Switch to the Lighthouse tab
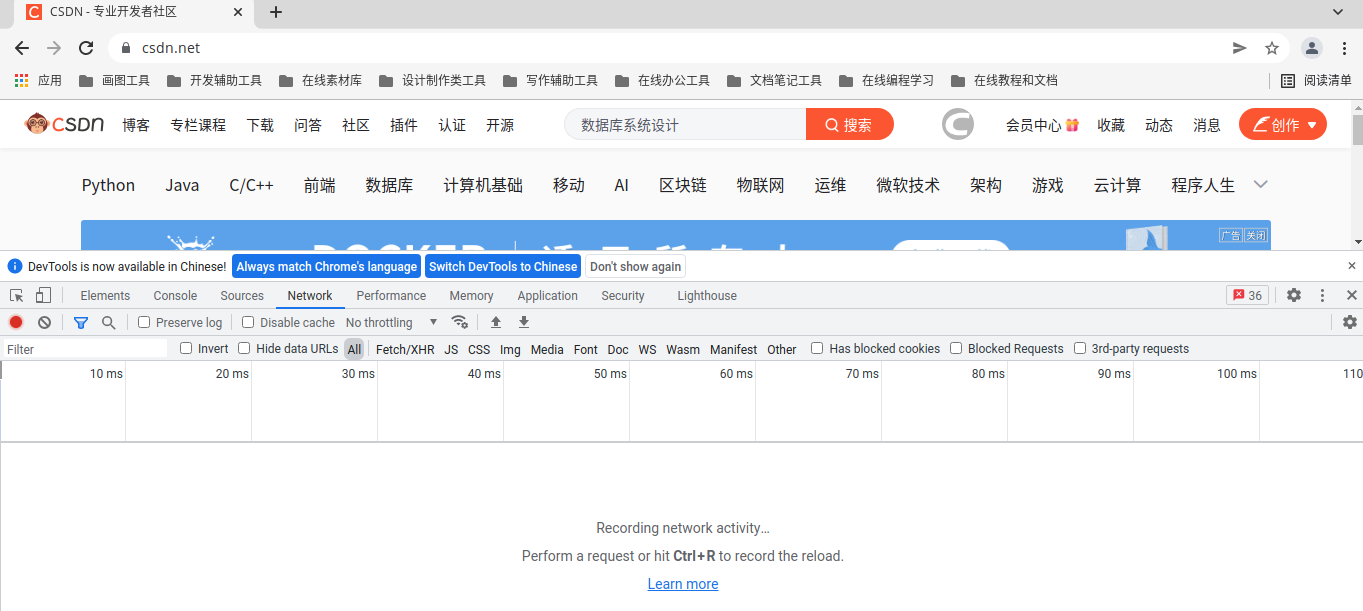The height and width of the screenshot is (611, 1363). tap(707, 295)
